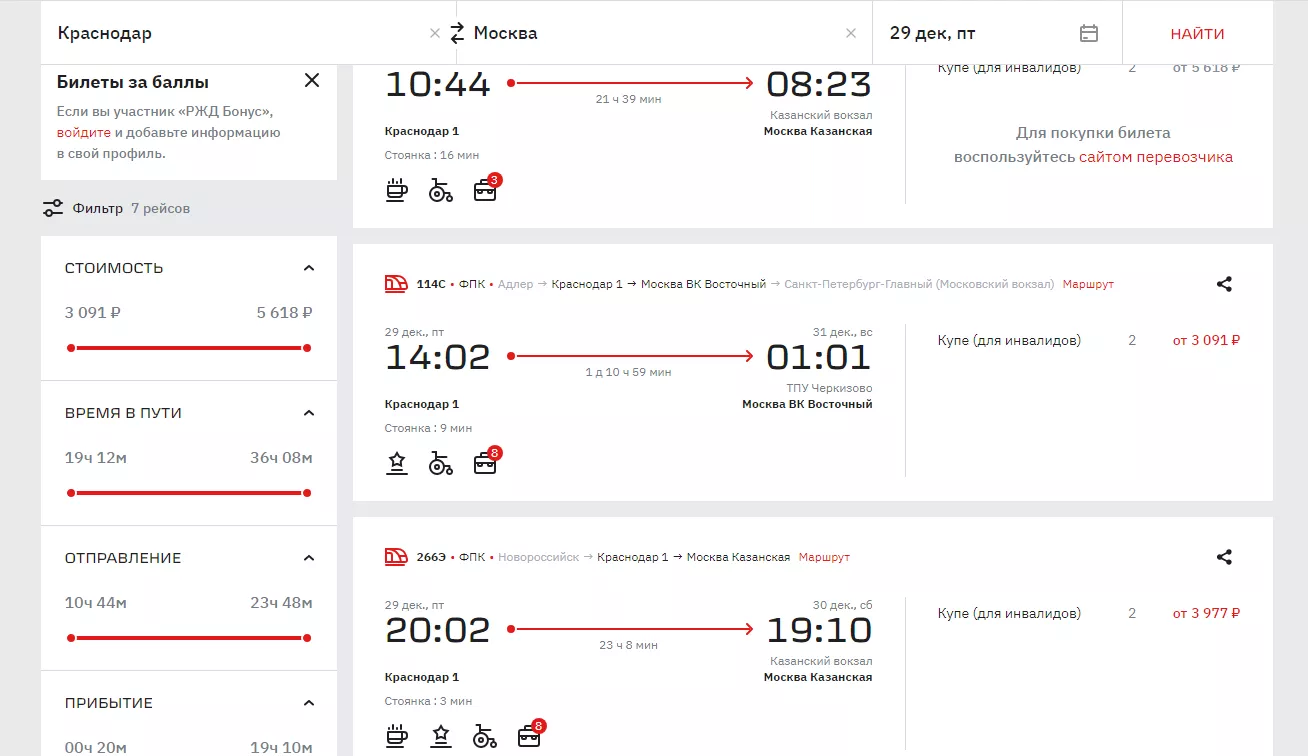Swap departure and destination cities
The width and height of the screenshot is (1308, 756).
pyautogui.click(x=457, y=33)
